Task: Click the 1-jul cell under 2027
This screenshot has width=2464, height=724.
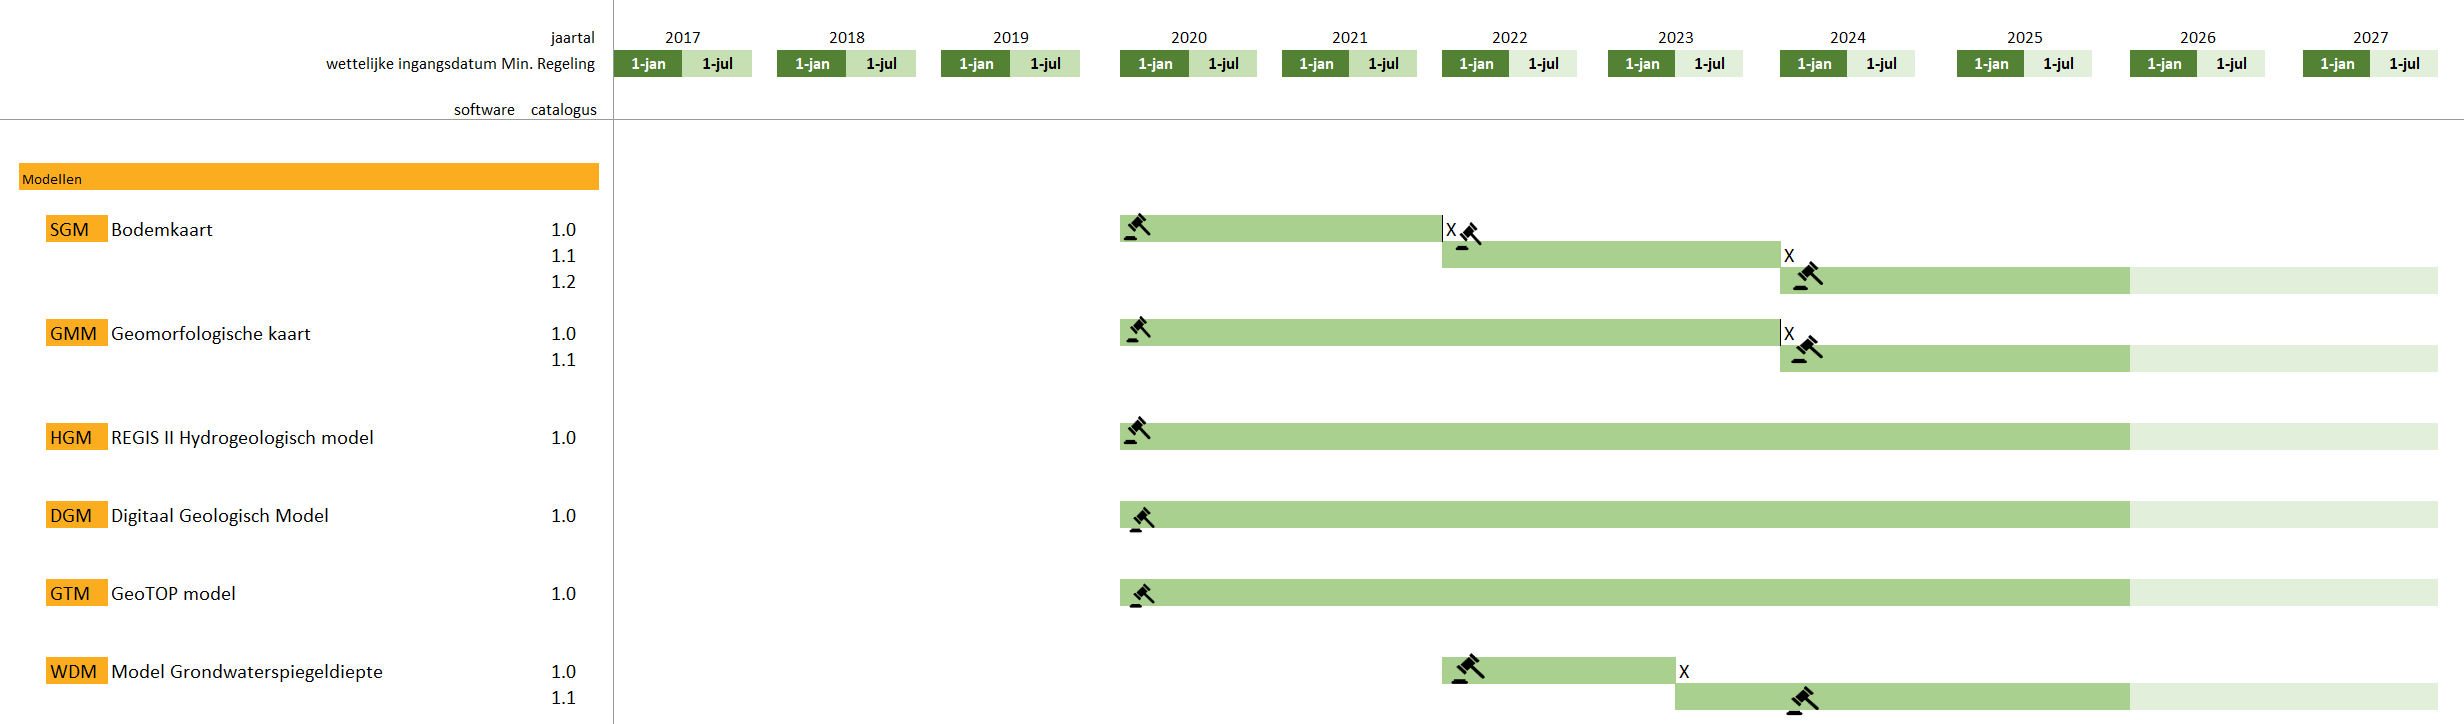Action: tap(2404, 64)
